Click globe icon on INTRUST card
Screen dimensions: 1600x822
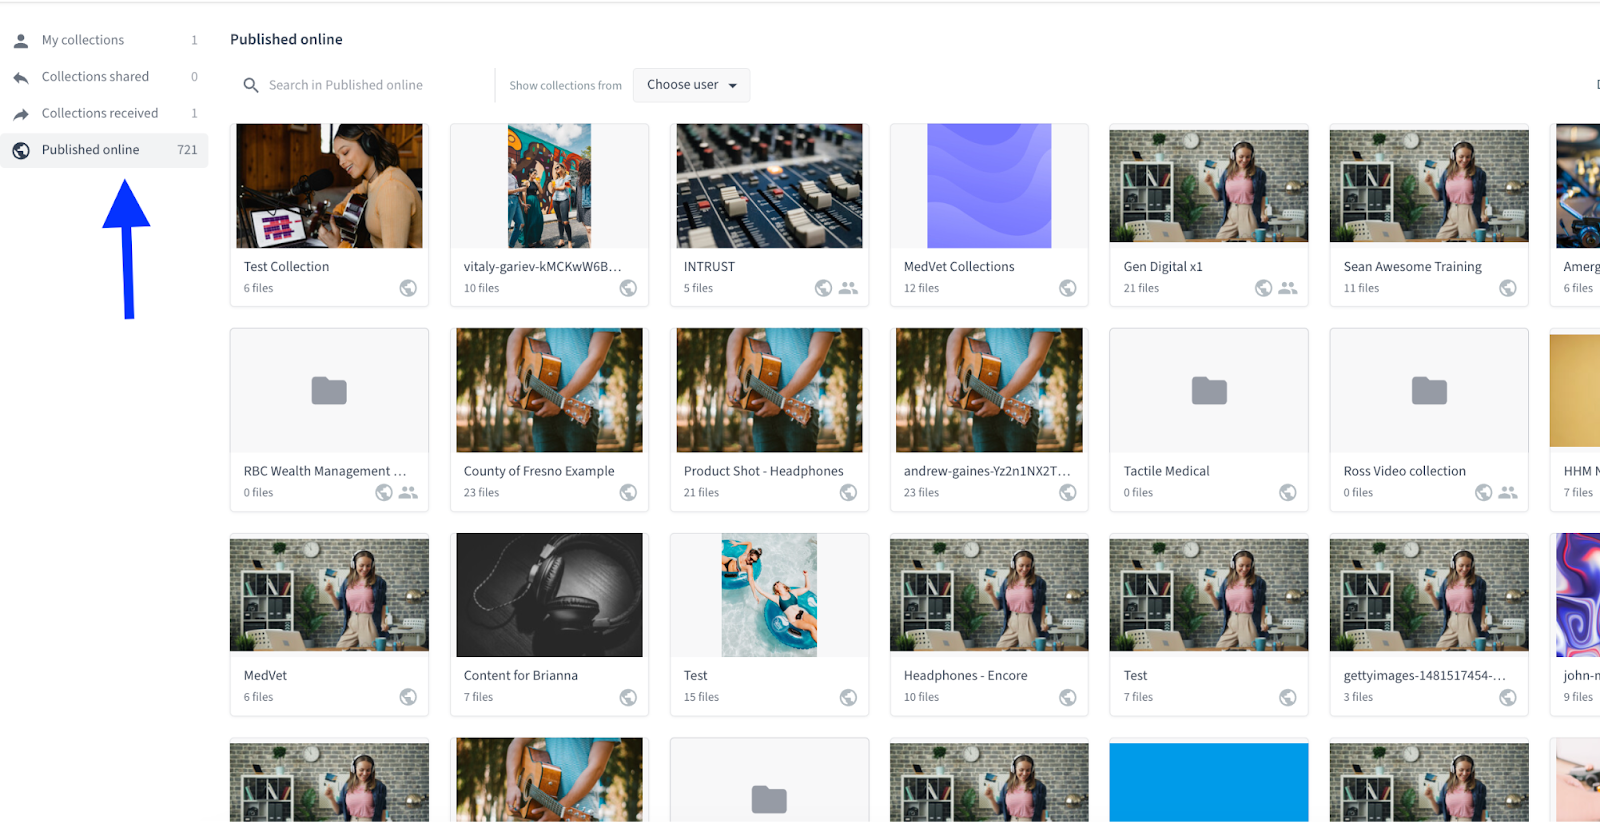(823, 288)
